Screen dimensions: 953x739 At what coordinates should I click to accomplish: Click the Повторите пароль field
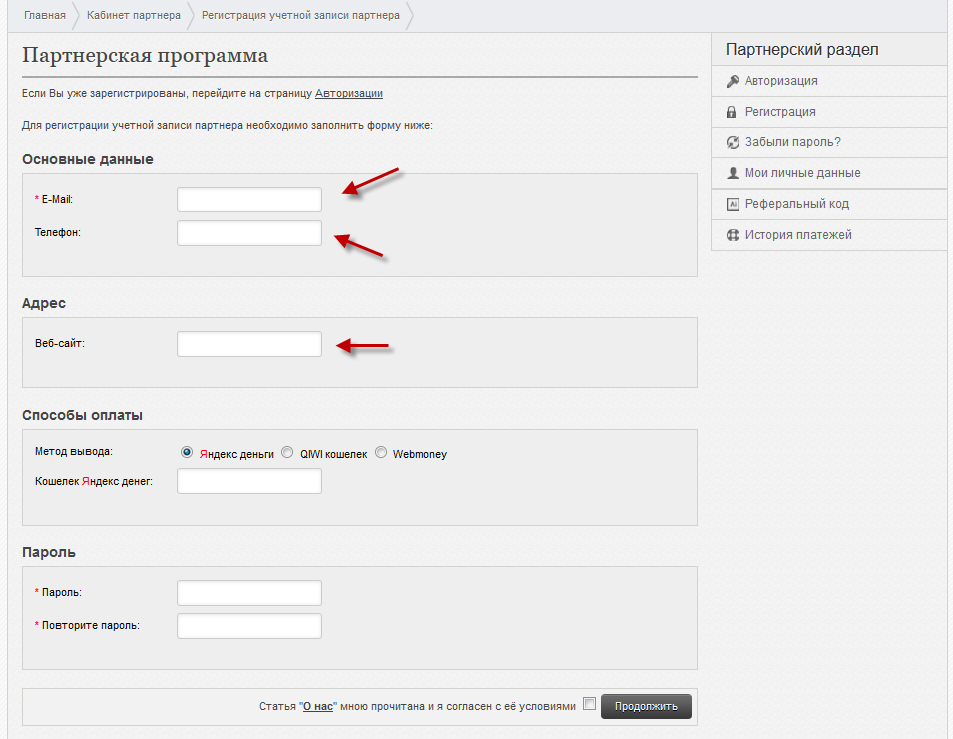(249, 626)
